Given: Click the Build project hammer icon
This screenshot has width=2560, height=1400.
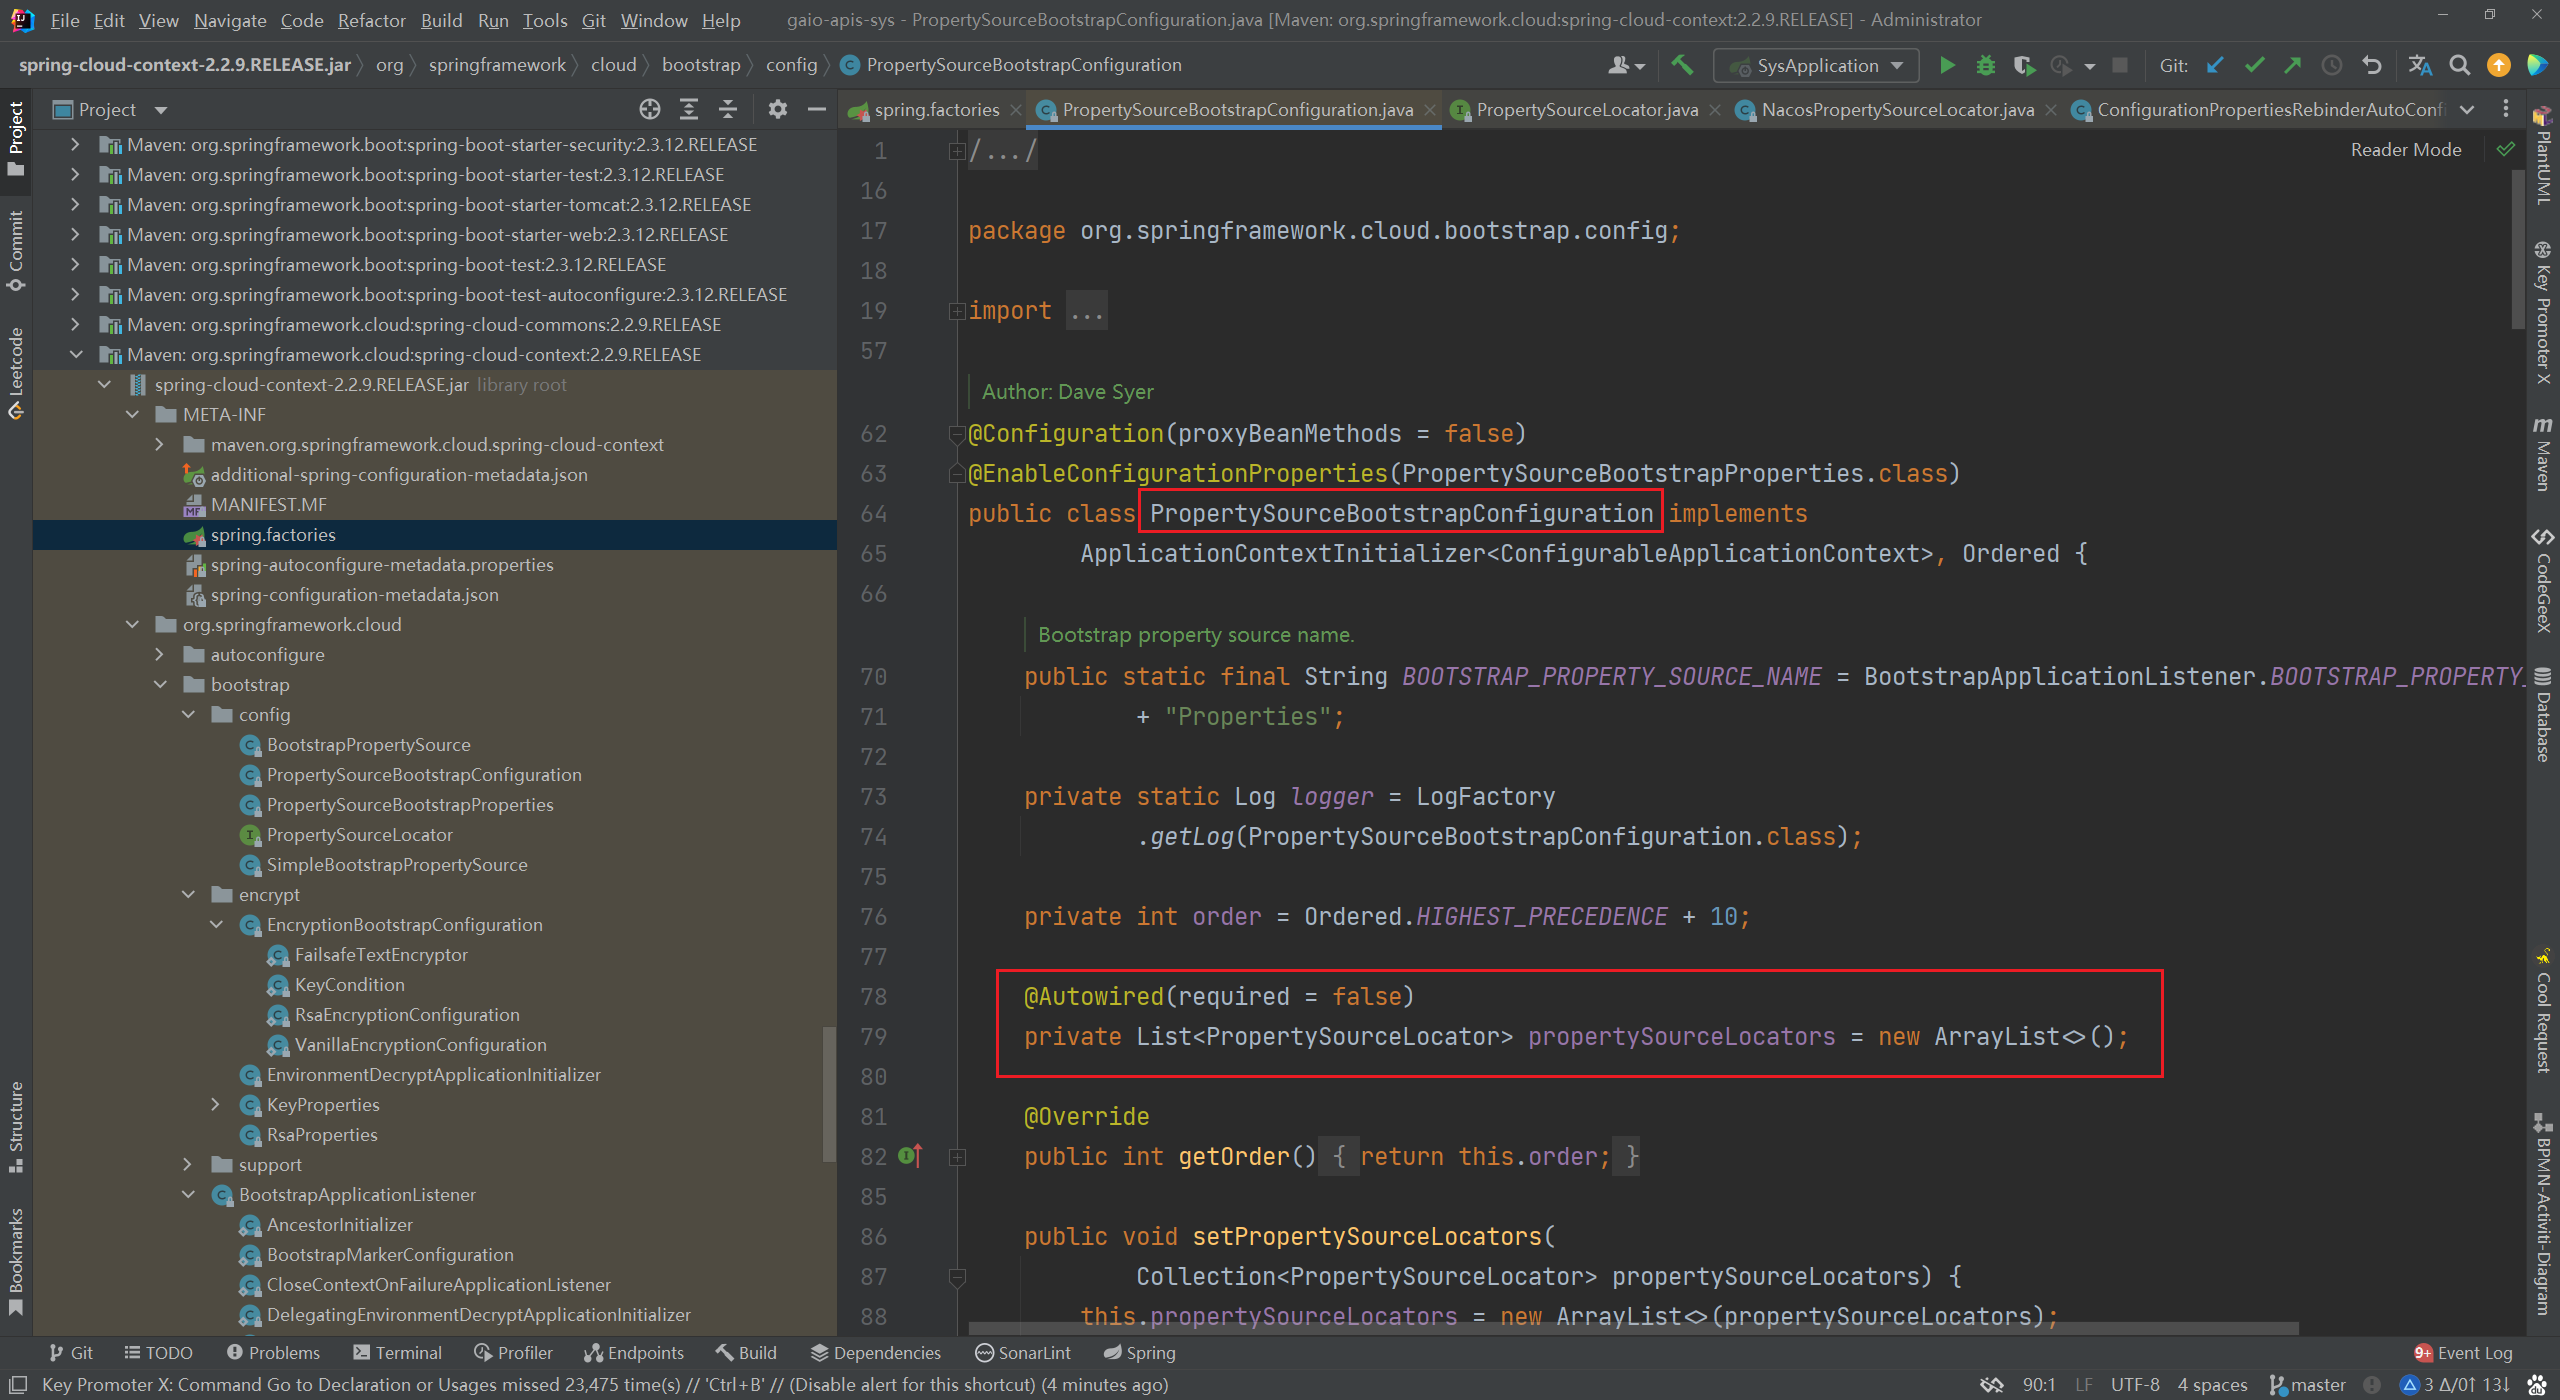Looking at the screenshot, I should click(1682, 65).
